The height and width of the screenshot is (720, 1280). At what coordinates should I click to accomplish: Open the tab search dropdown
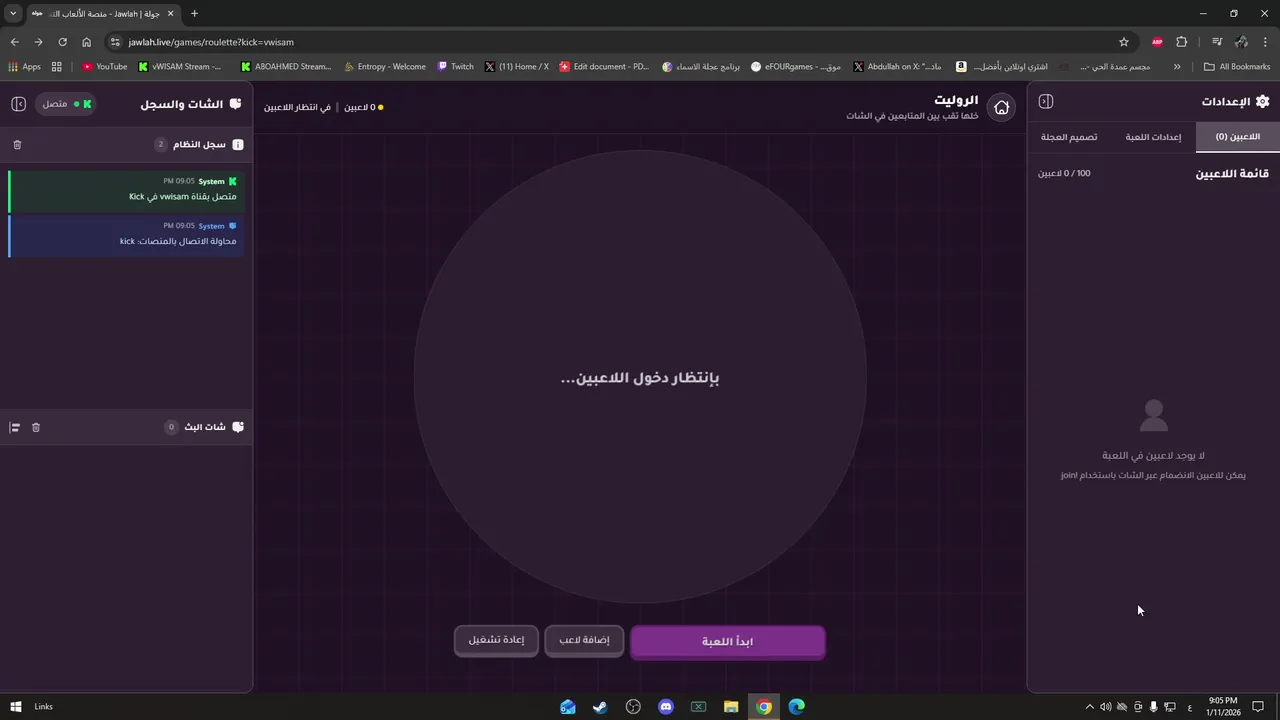click(13, 13)
